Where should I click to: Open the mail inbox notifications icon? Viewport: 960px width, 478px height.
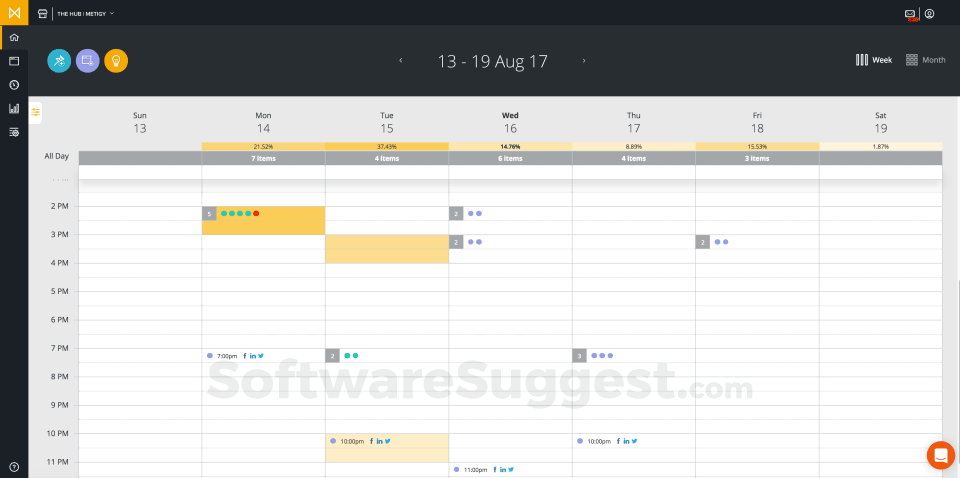point(910,14)
